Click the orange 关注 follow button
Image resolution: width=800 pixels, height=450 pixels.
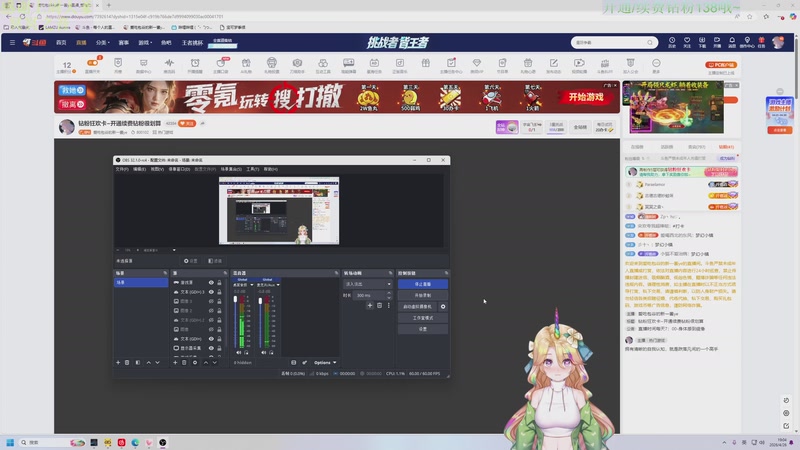(x=187, y=123)
